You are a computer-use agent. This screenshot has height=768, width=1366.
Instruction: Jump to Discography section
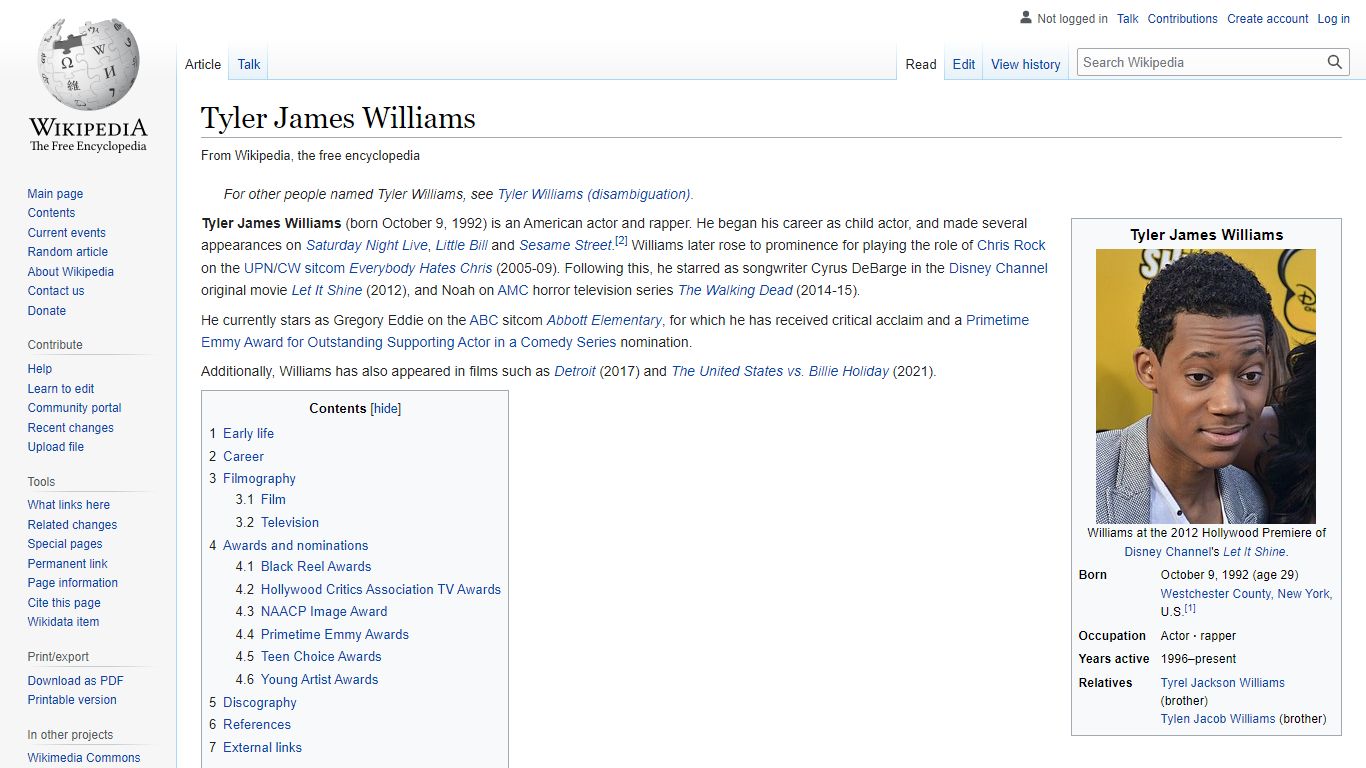pos(260,702)
